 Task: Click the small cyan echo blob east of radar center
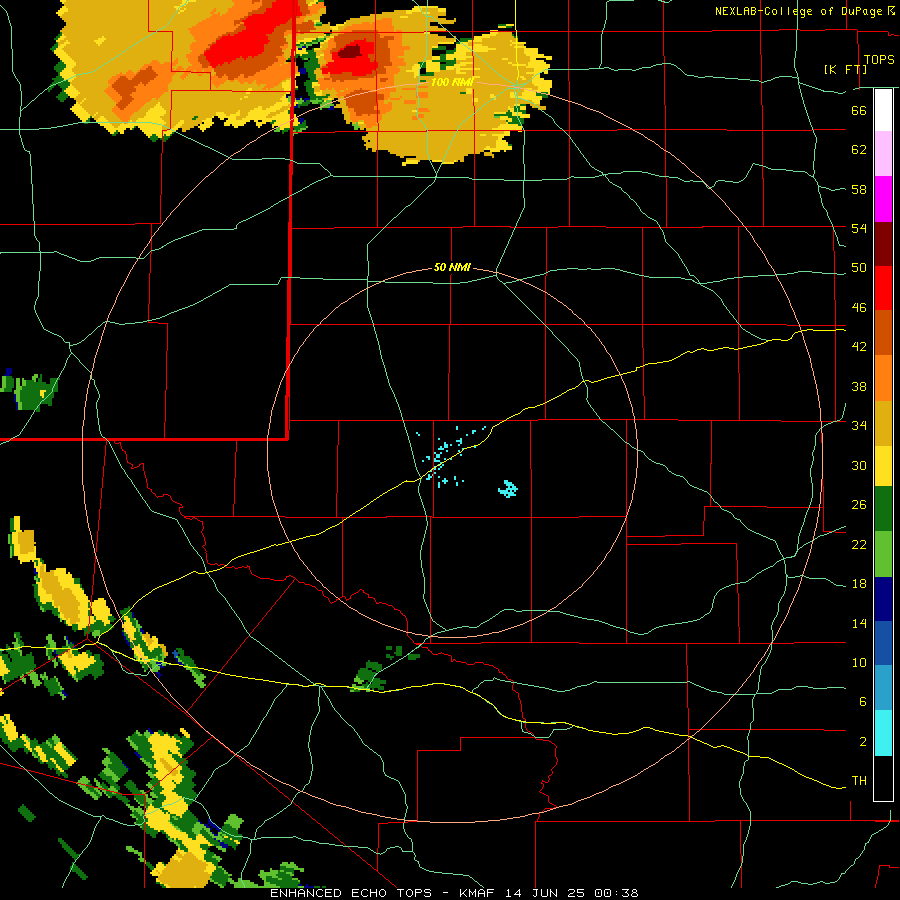click(x=508, y=488)
